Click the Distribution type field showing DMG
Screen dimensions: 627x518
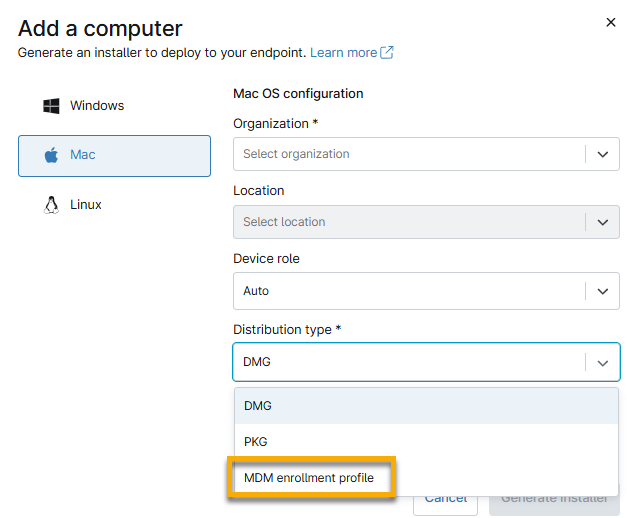click(408, 362)
